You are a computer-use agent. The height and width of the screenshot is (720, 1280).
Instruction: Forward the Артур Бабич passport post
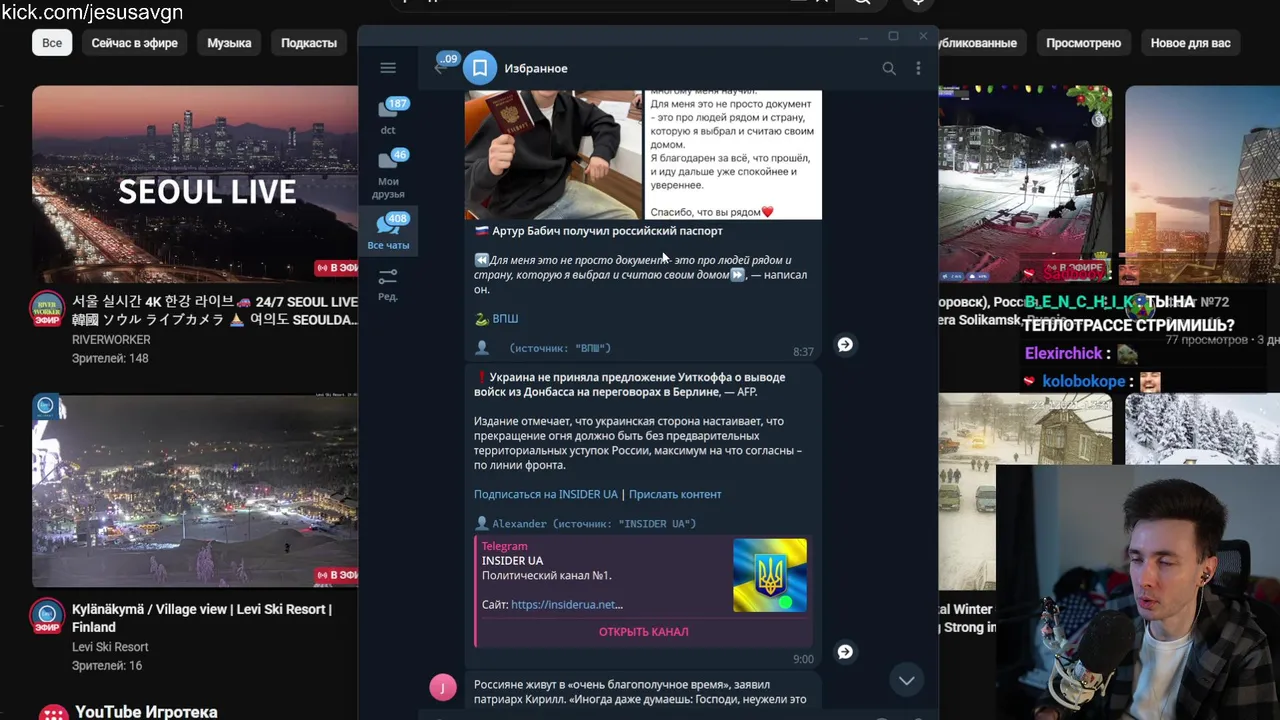(x=845, y=344)
